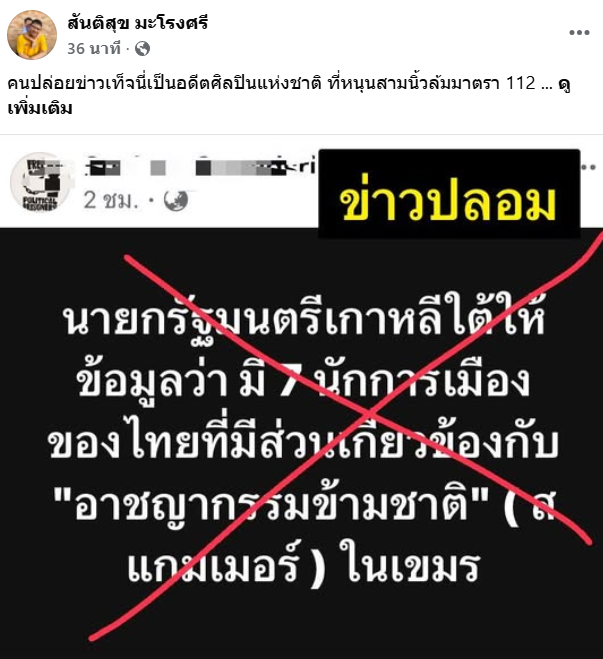The image size is (603, 659).
Task: Click the line ของไทยที่มีส่วนเกี่ยวข้องกับ
Action: [303, 443]
